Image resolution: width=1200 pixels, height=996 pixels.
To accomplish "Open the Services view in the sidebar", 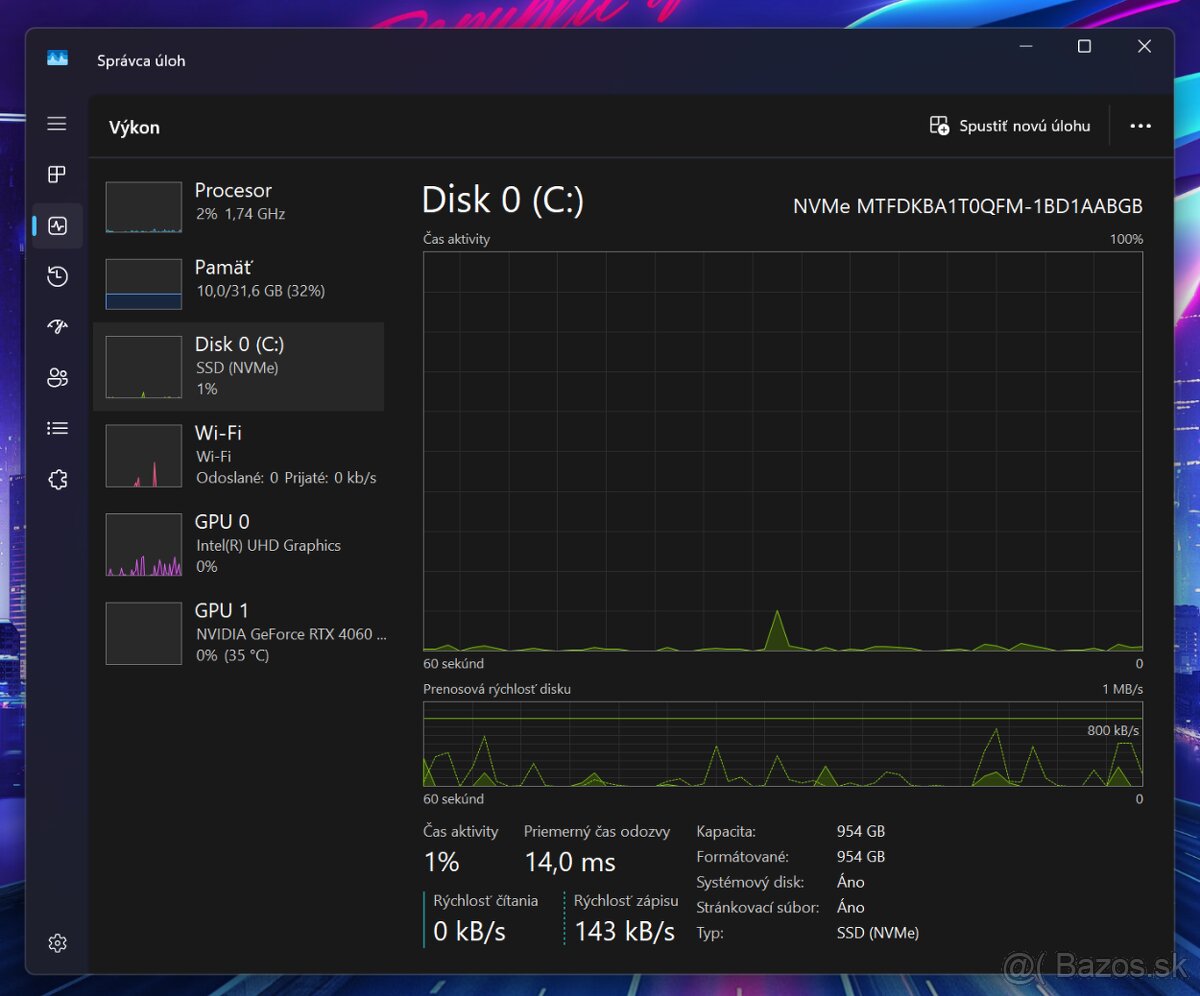I will [57, 479].
